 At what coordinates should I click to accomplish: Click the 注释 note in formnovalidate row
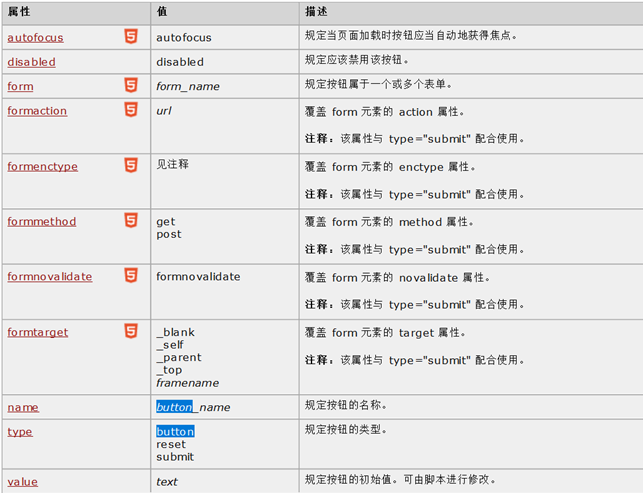tap(415, 304)
